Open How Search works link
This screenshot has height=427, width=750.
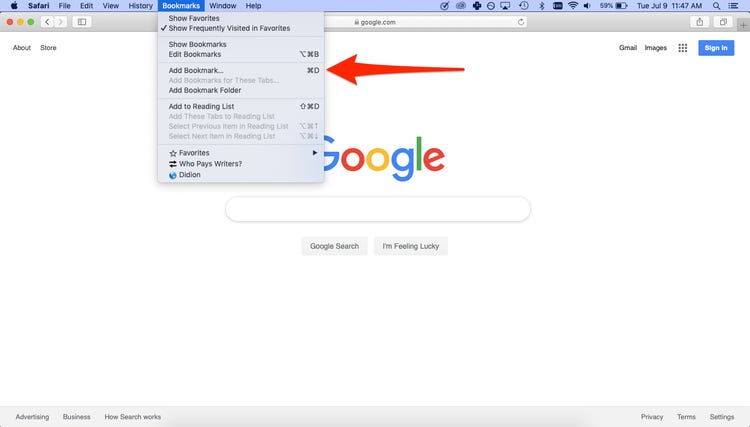coord(132,417)
